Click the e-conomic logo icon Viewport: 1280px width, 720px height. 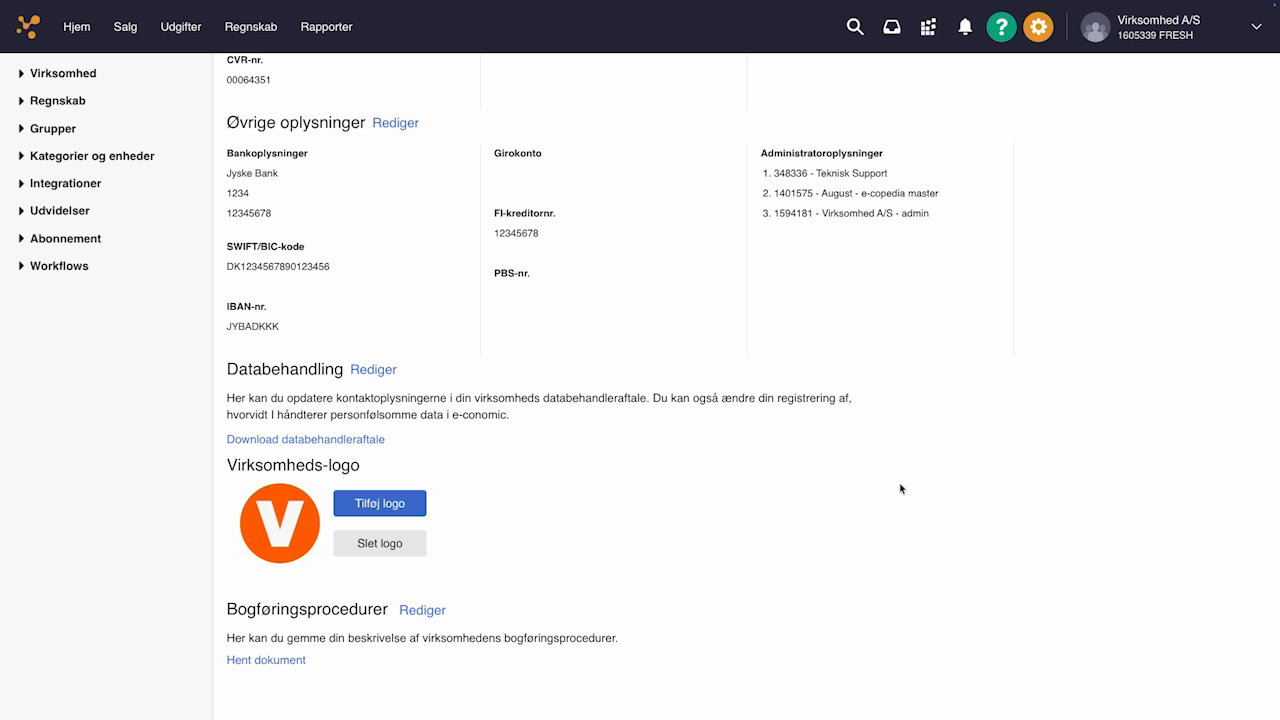(28, 27)
